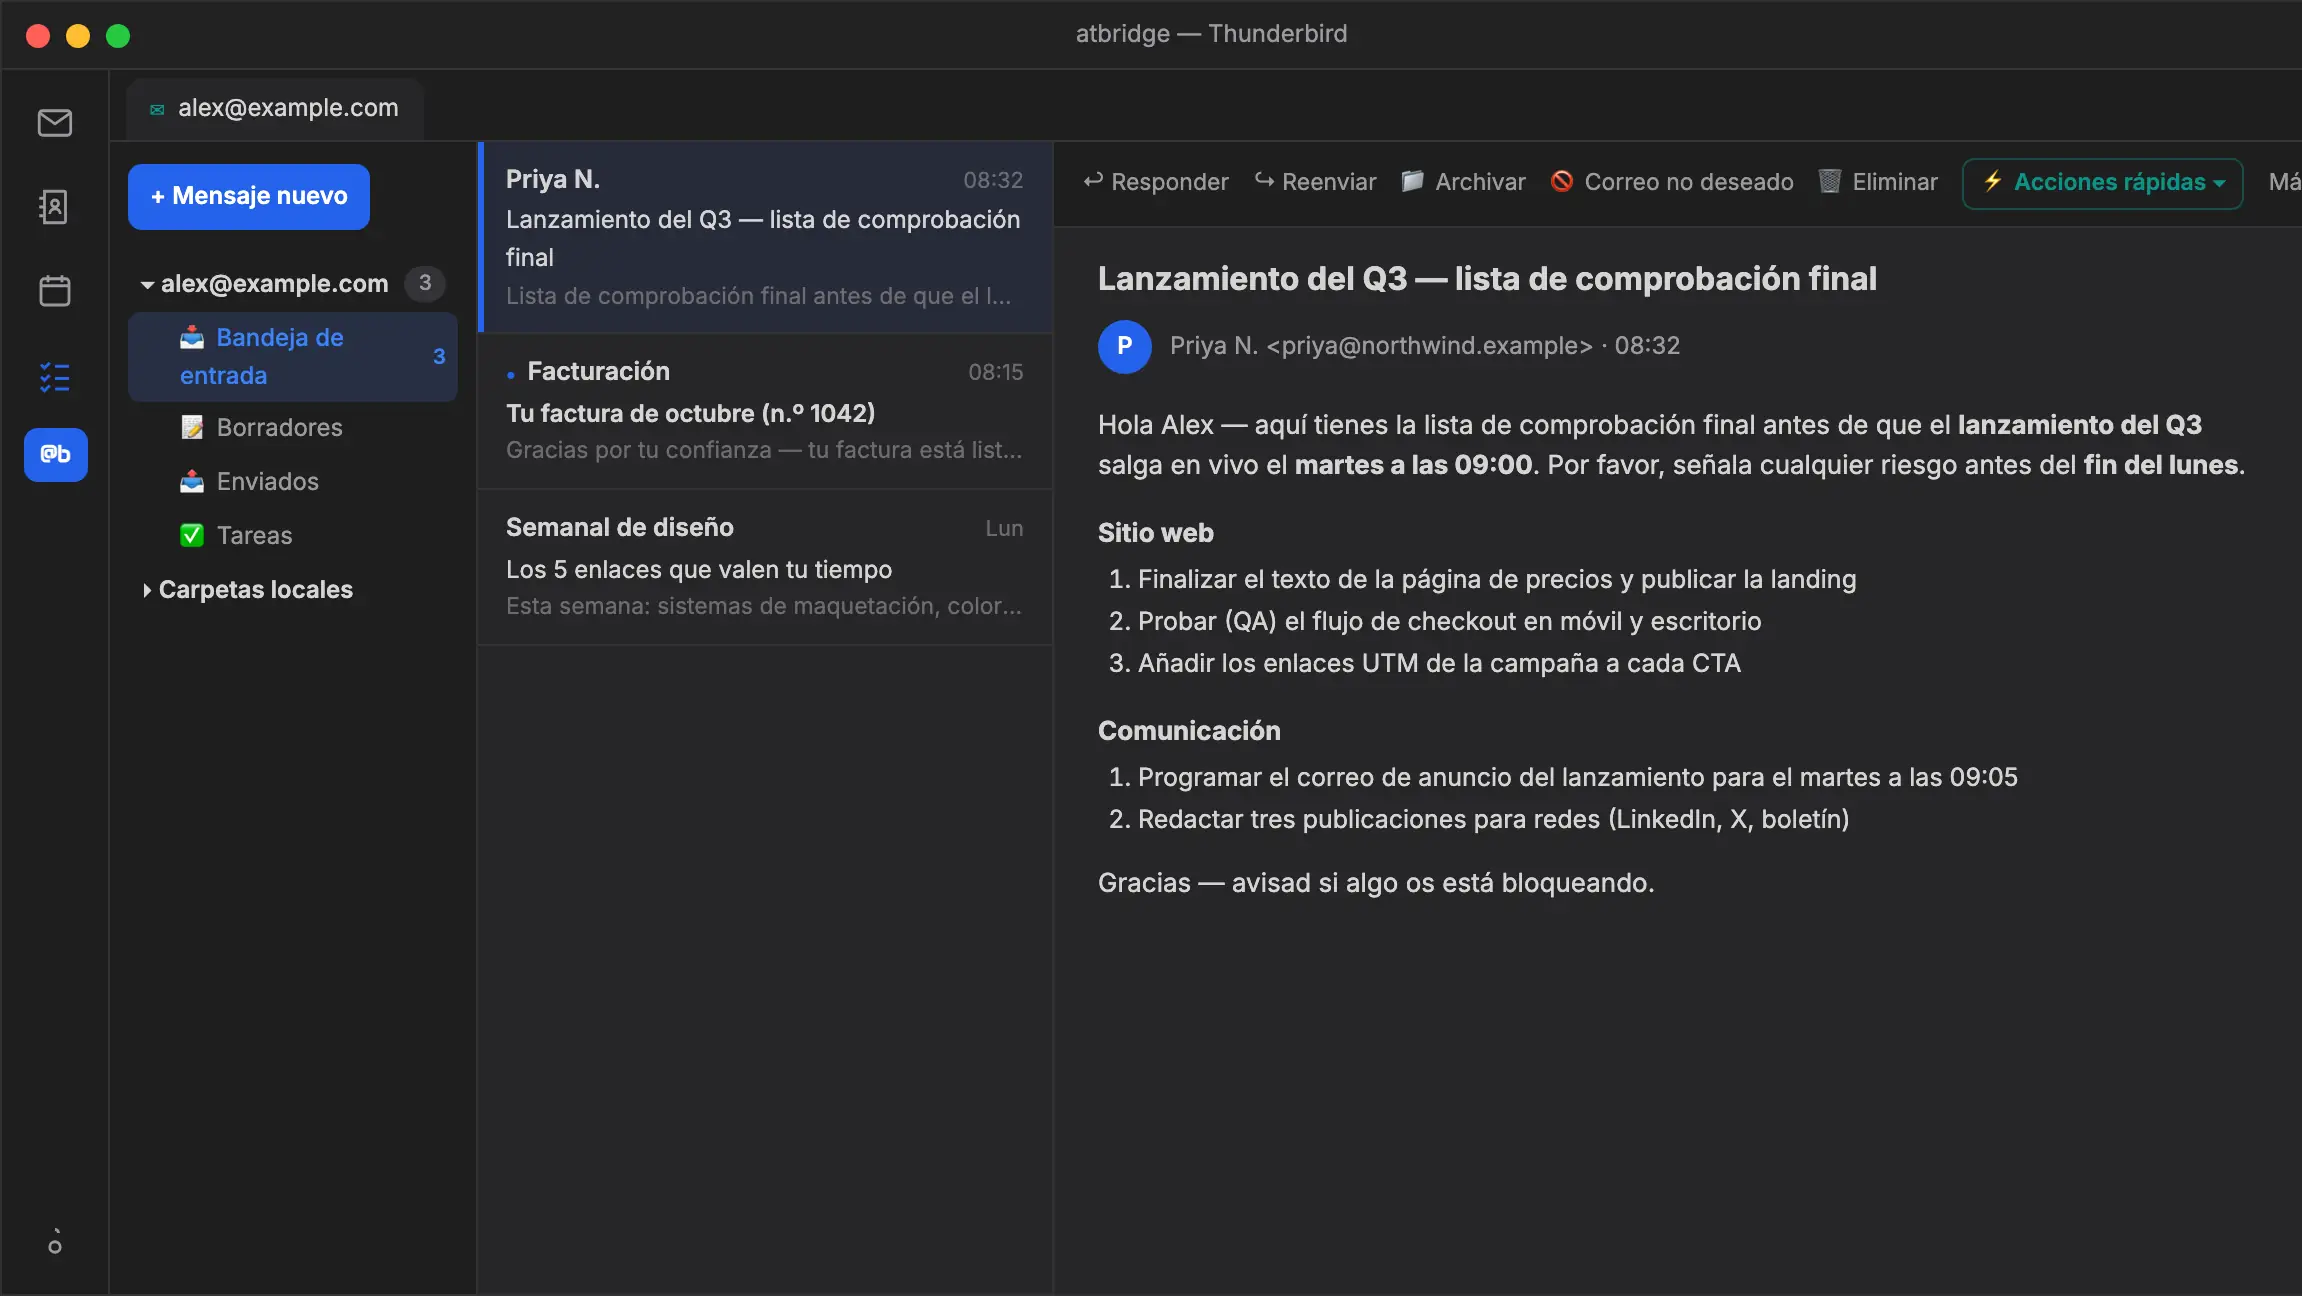The height and width of the screenshot is (1296, 2304).
Task: Click 'Gracias — avisad si algo os está bloqueando'
Action: click(x=1376, y=884)
